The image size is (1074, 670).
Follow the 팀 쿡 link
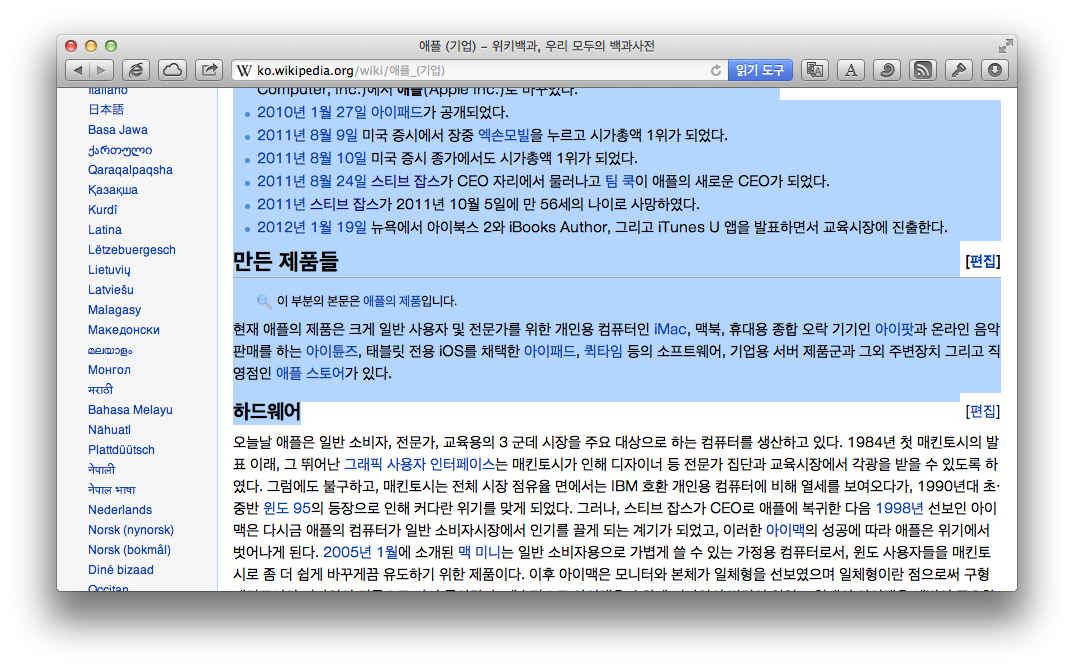click(x=620, y=181)
